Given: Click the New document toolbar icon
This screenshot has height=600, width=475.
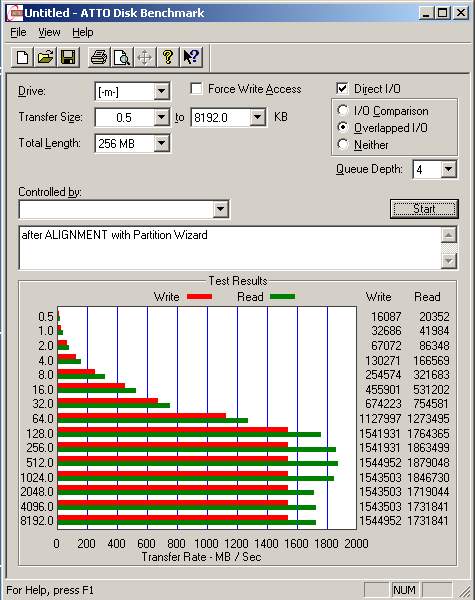Looking at the screenshot, I should point(22,57).
